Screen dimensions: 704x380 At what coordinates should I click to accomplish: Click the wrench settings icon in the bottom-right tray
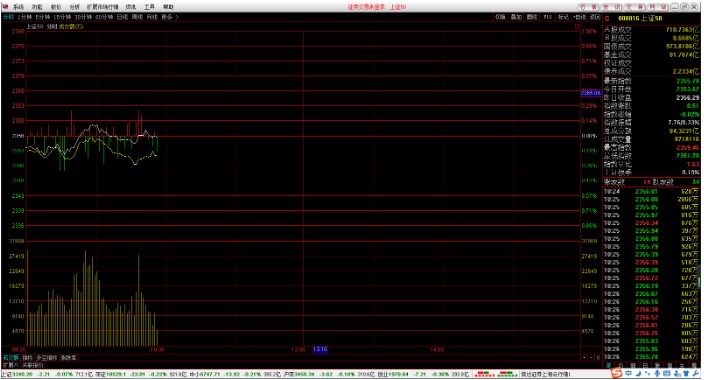(x=696, y=373)
